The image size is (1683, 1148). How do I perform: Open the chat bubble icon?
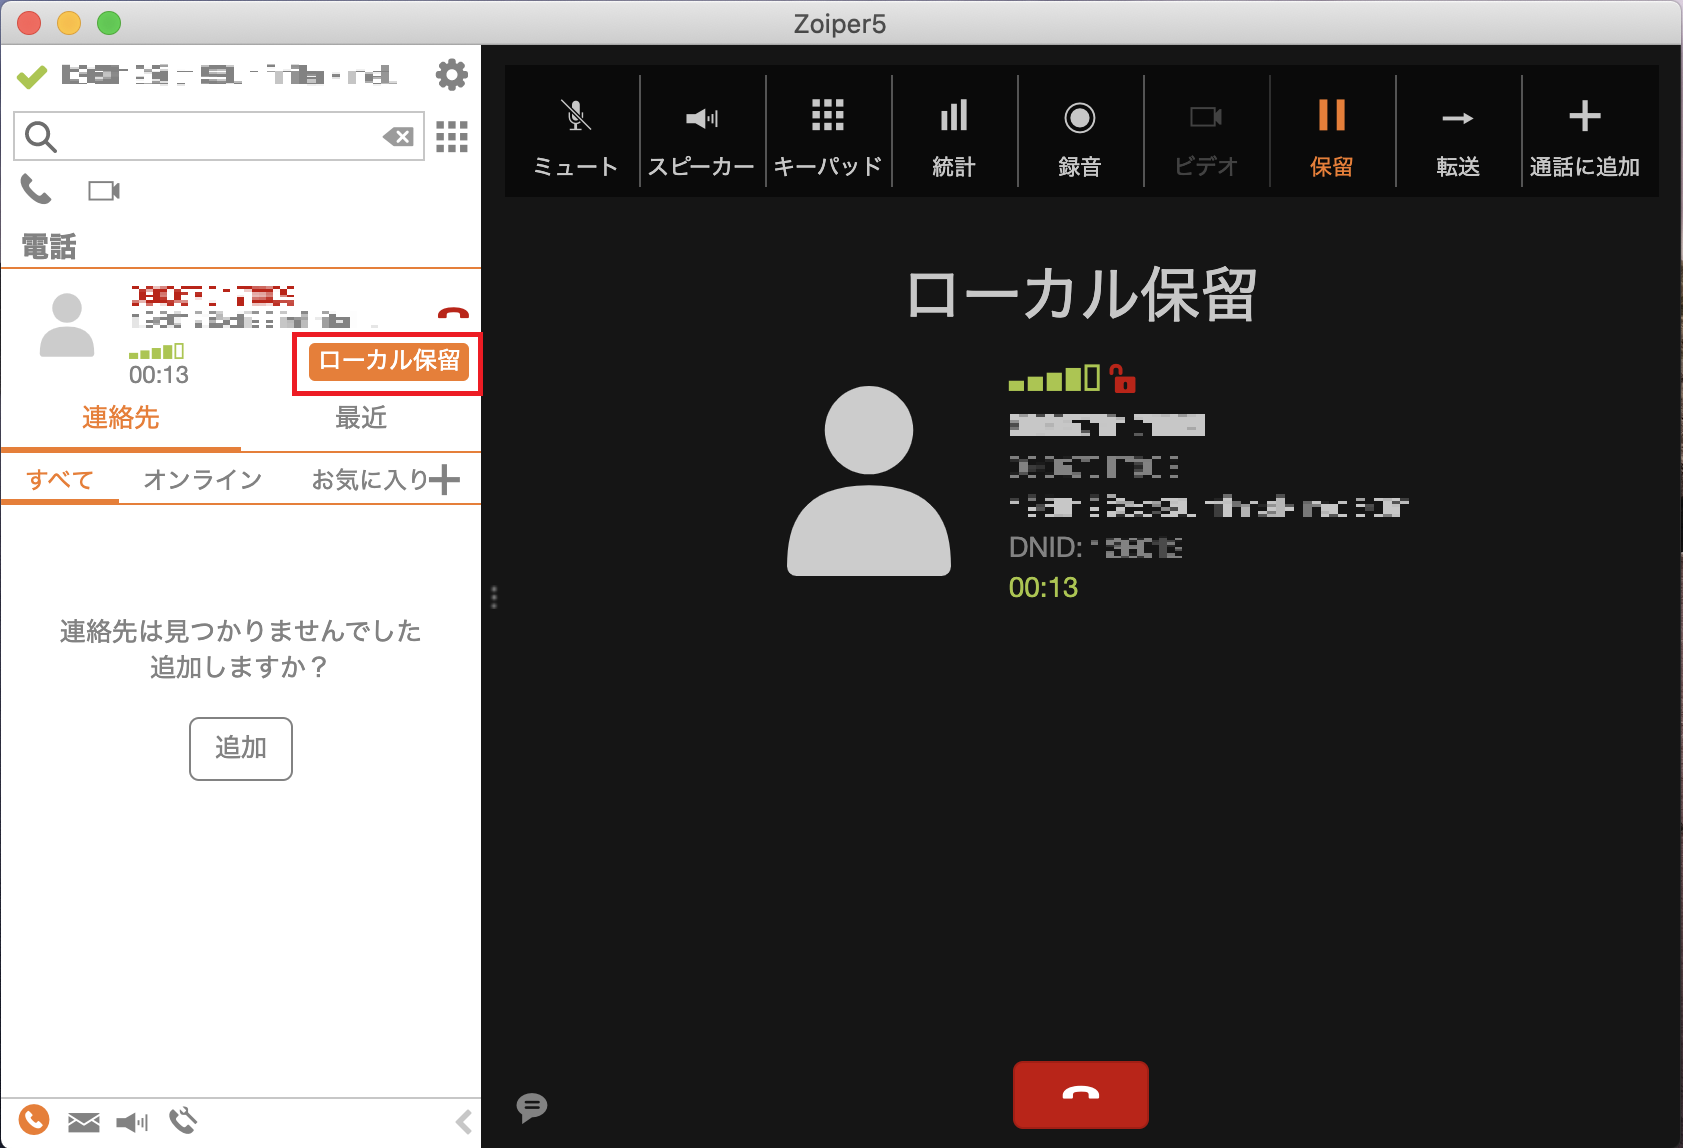(x=531, y=1107)
